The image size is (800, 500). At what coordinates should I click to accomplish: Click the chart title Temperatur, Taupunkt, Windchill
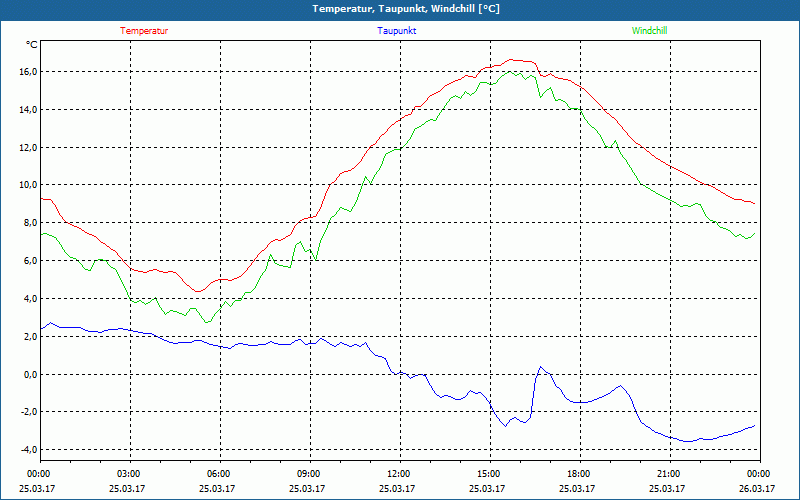tap(406, 9)
